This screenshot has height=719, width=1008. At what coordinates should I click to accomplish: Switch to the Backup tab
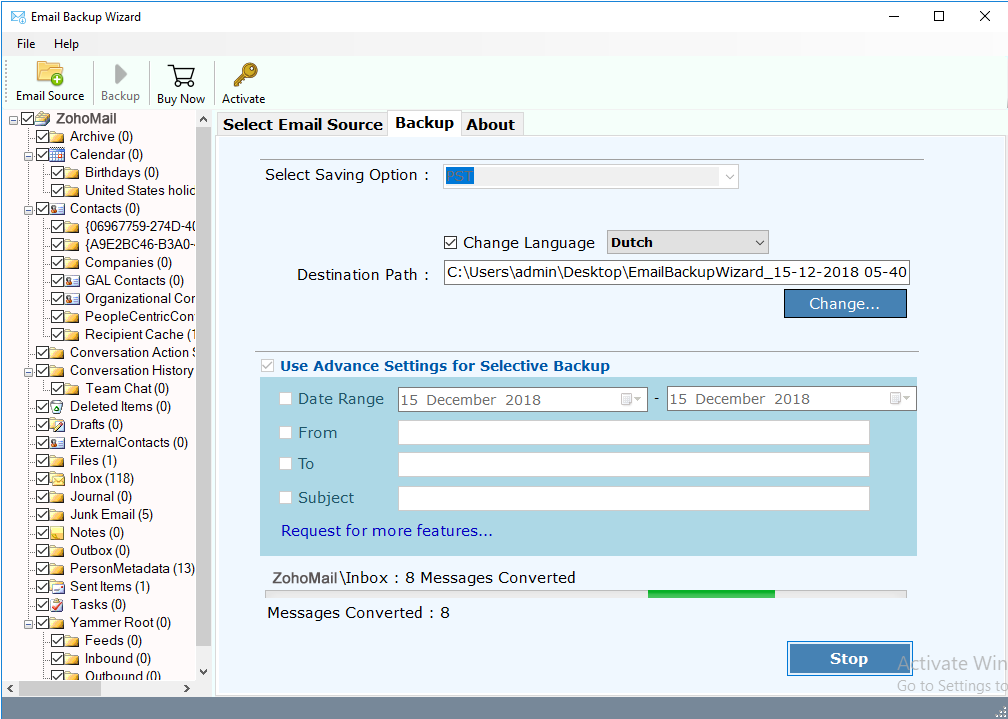424,123
